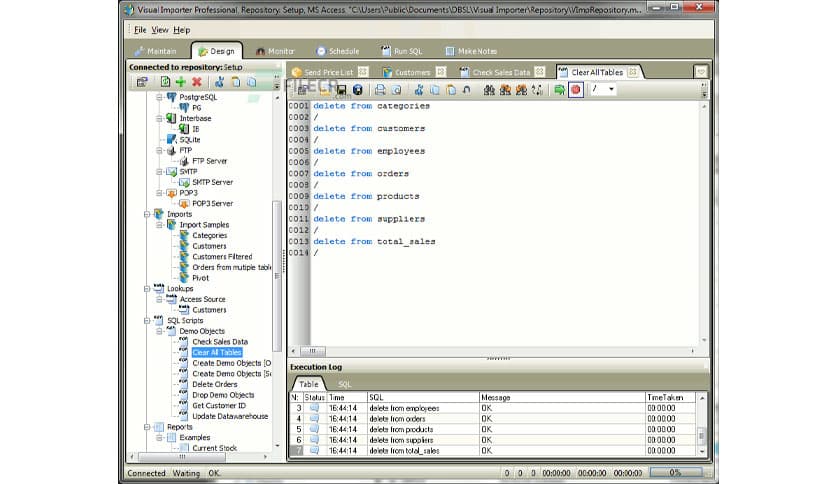
Task: Close the Send Price List tab
Action: click(x=363, y=71)
